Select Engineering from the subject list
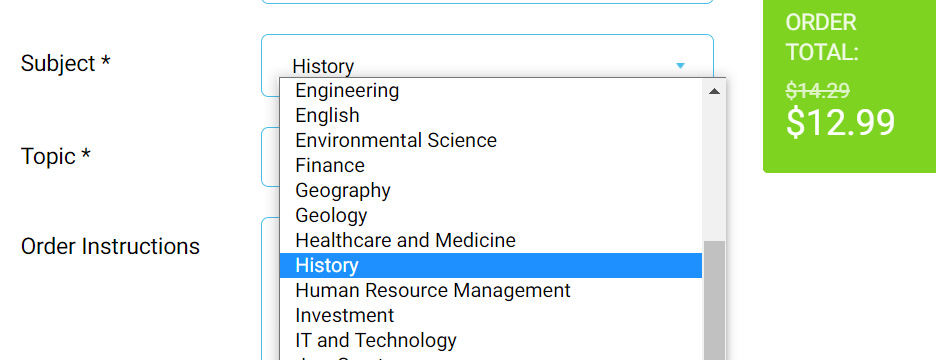This screenshot has width=936, height=360. (x=491, y=91)
